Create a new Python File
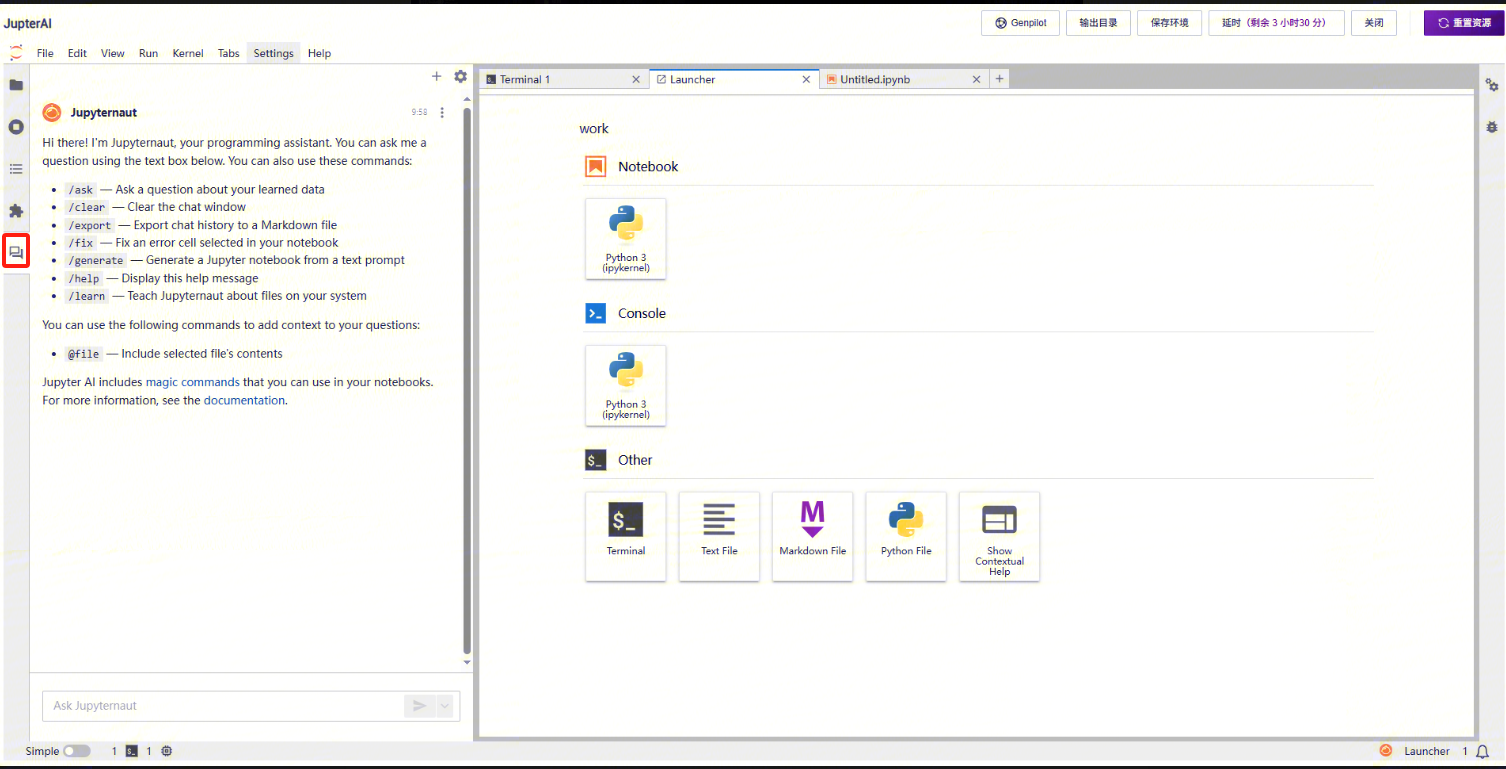Screen dimensions: 1506x769 click(x=906, y=536)
